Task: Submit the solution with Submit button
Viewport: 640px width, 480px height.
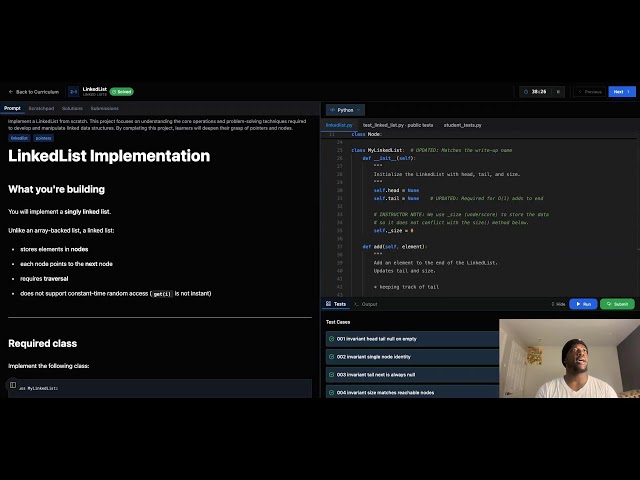Action: coord(617,304)
